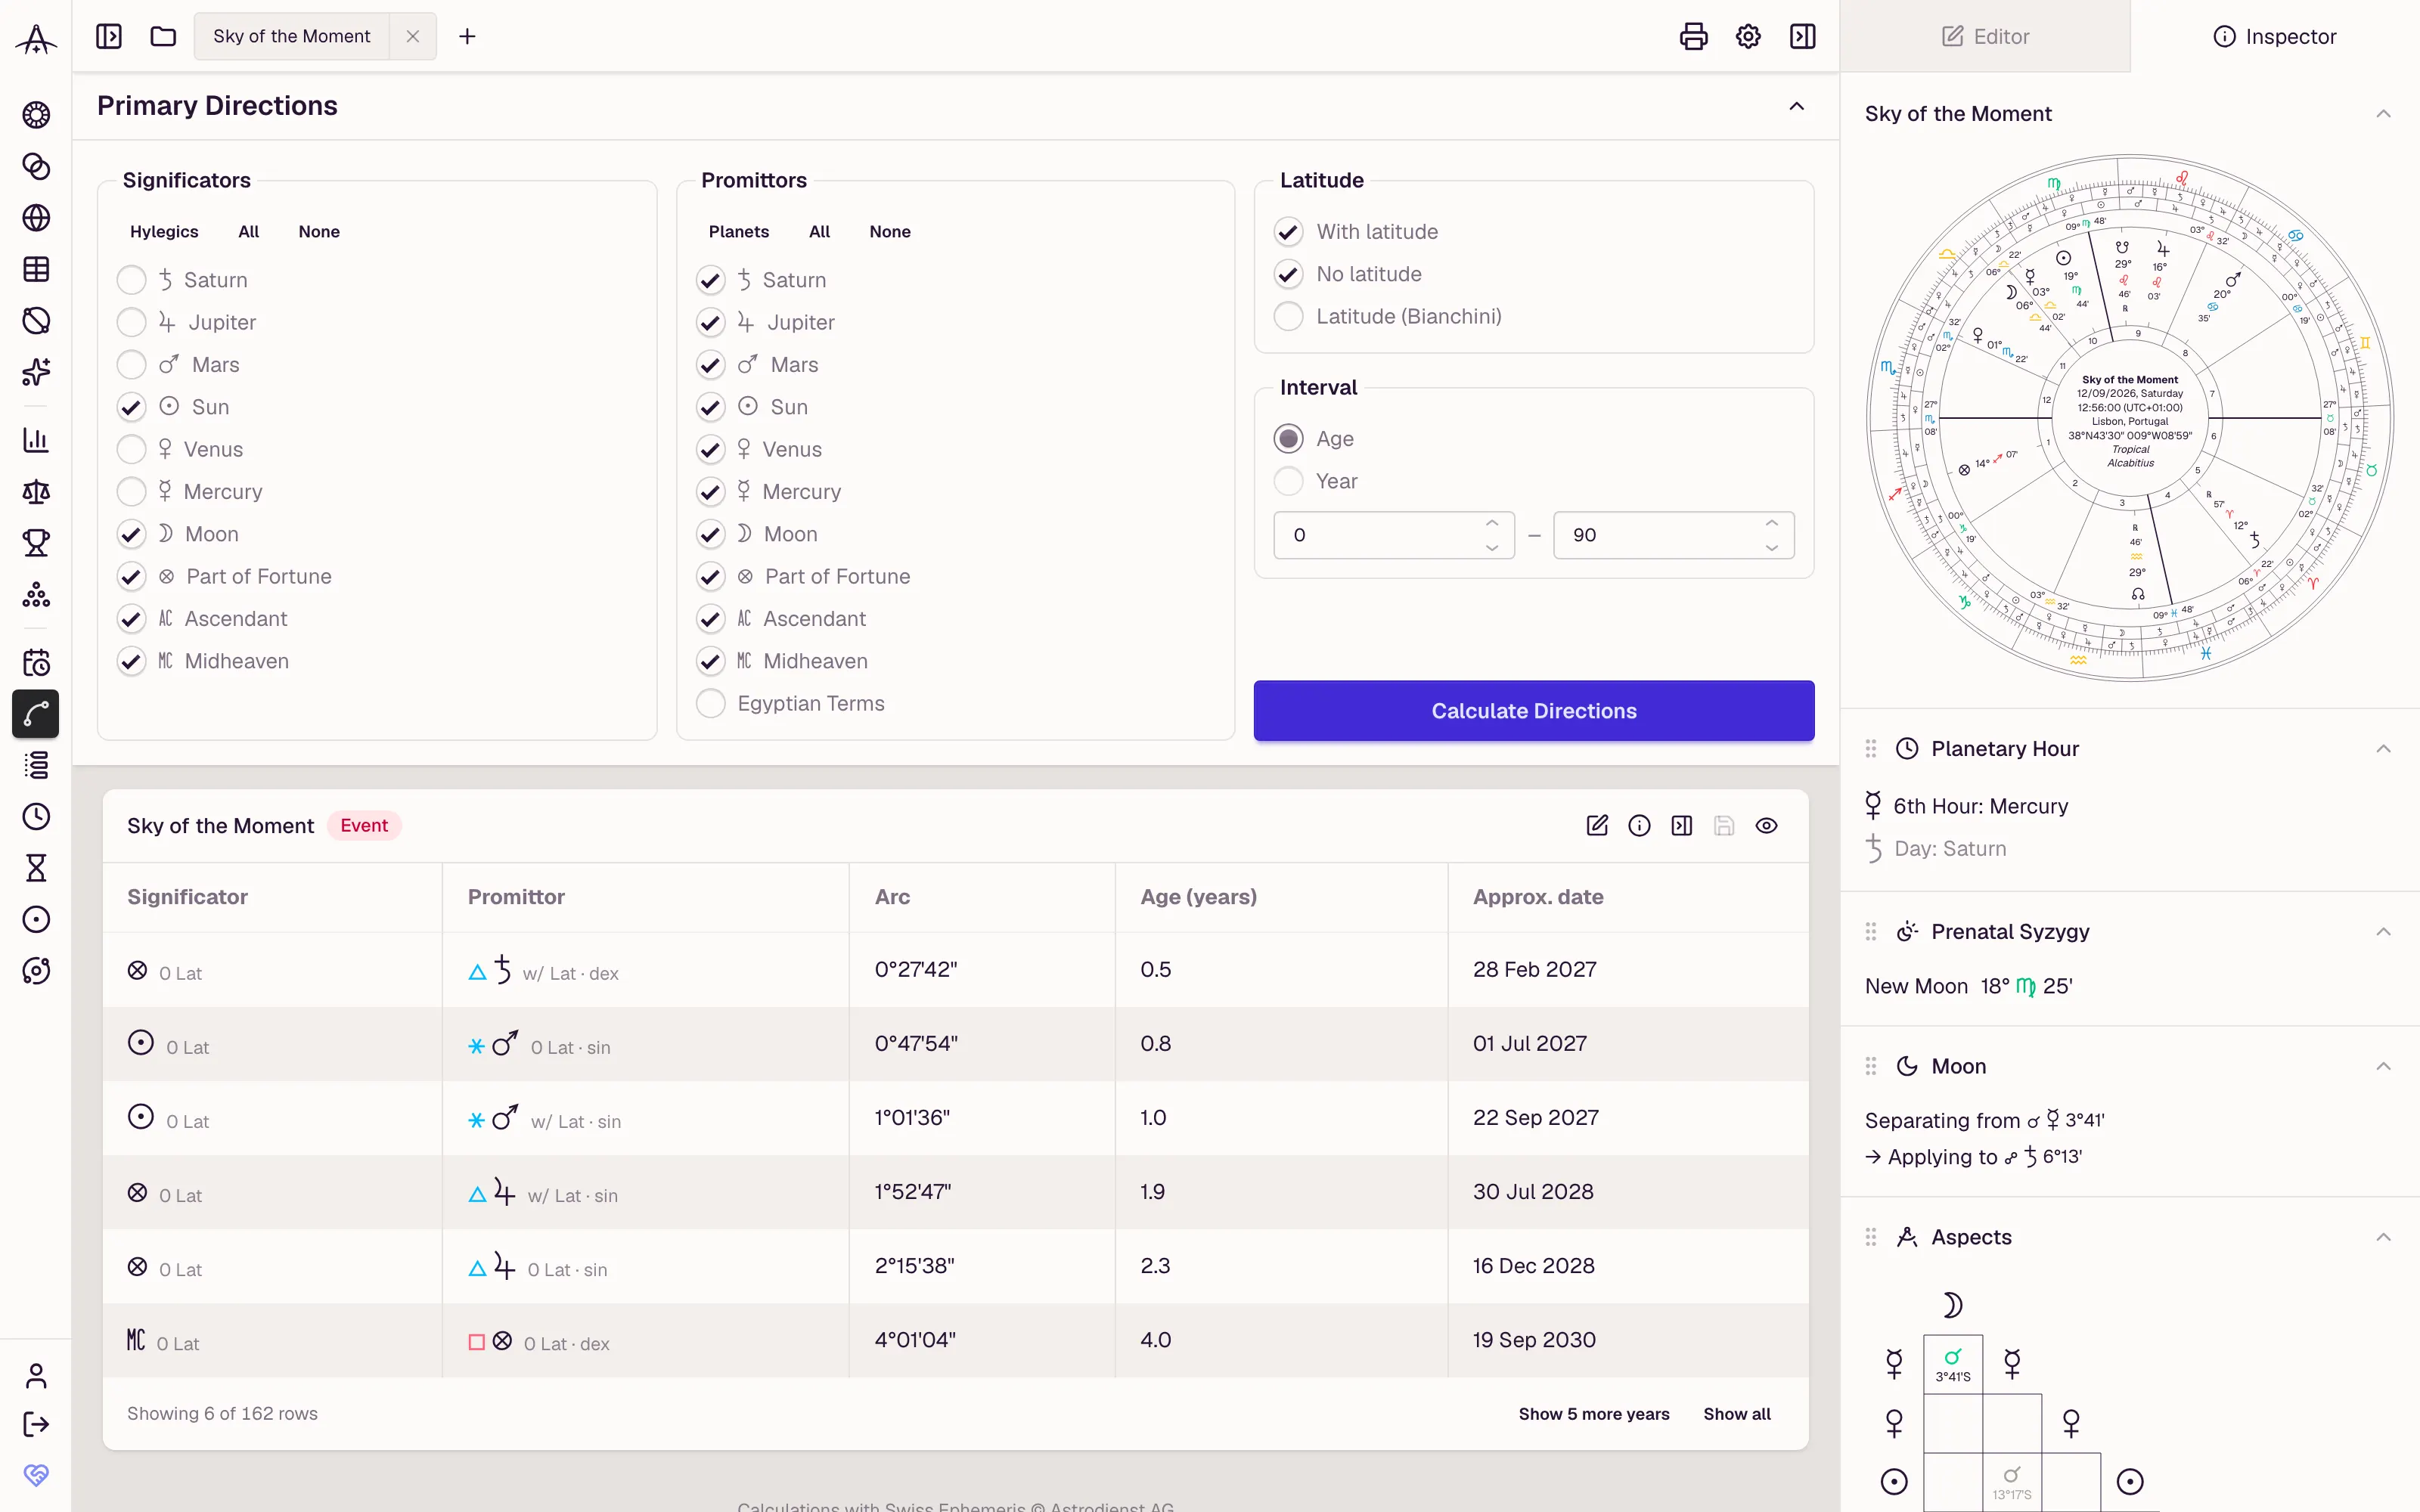This screenshot has width=2420, height=1512.
Task: Collapse the Primary Directions section
Action: tap(1797, 106)
